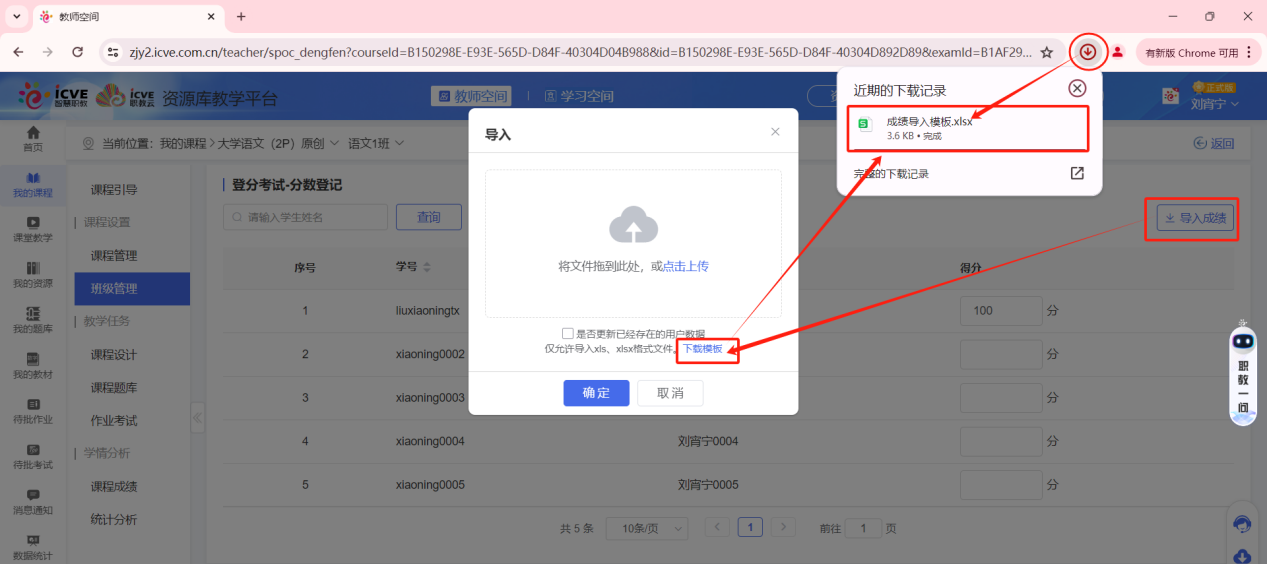The height and width of the screenshot is (564, 1267).
Task: Close the 导入 dialog with X
Action: [775, 132]
